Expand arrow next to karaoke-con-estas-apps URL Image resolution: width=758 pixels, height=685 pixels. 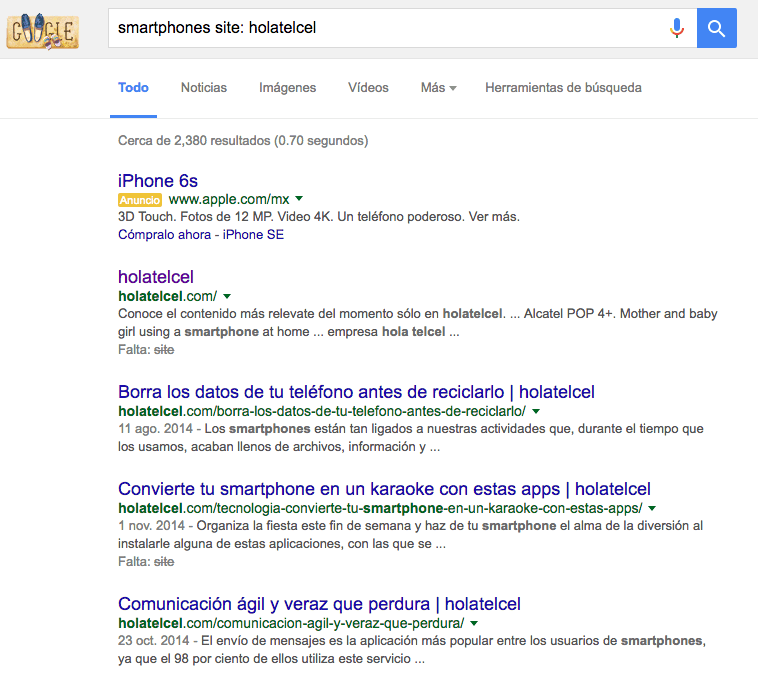652,508
